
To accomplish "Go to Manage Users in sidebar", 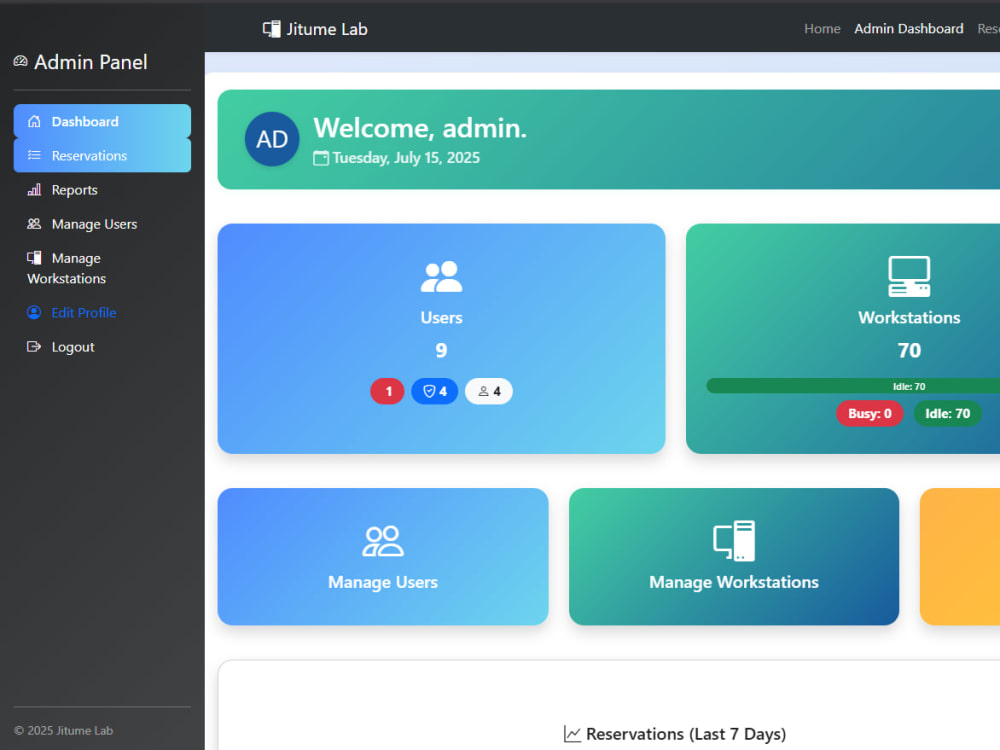I will (x=102, y=224).
